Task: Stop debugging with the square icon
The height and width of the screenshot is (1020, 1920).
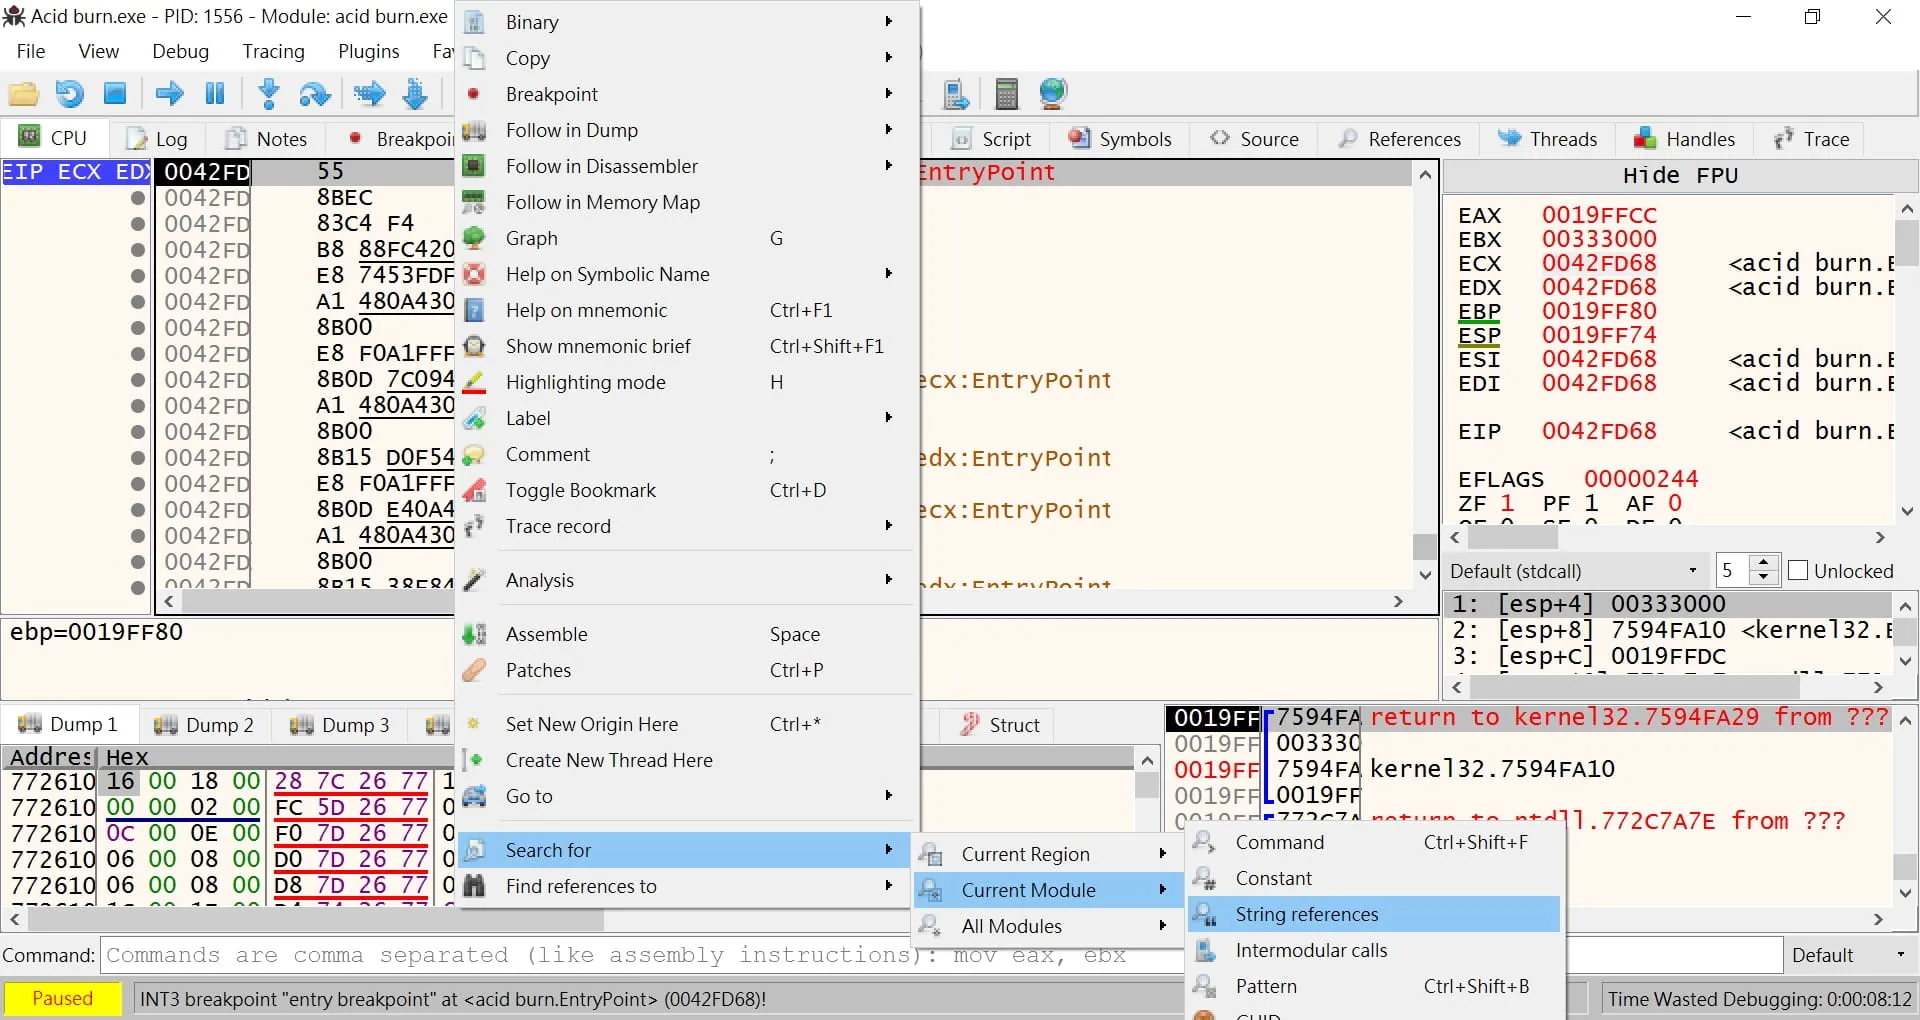Action: tap(115, 94)
